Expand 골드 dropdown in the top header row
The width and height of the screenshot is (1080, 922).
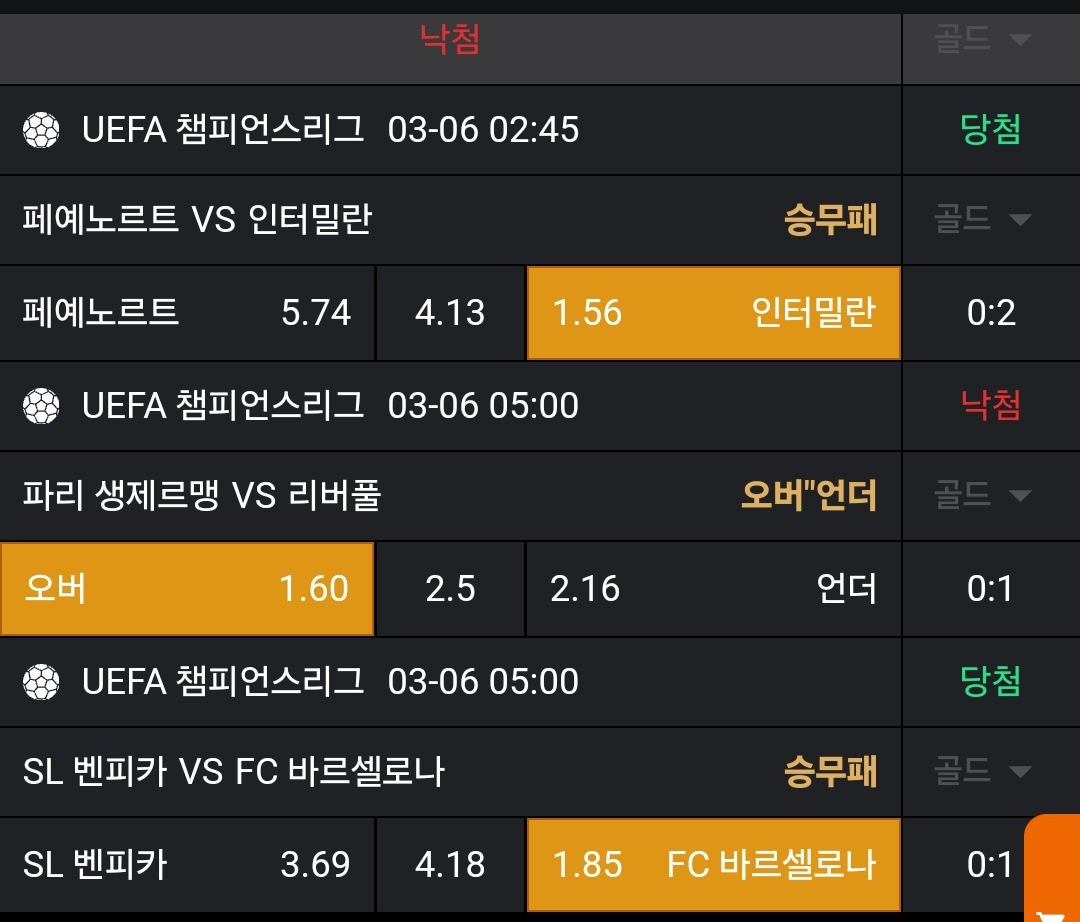click(x=982, y=40)
